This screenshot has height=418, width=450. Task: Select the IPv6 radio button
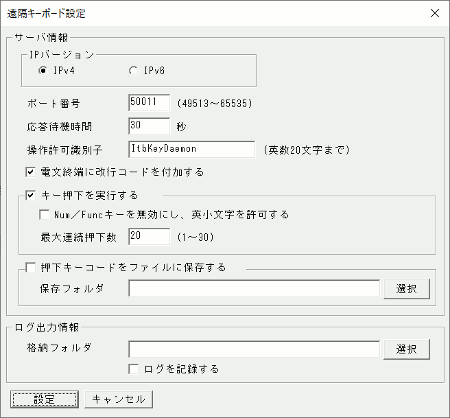(133, 71)
